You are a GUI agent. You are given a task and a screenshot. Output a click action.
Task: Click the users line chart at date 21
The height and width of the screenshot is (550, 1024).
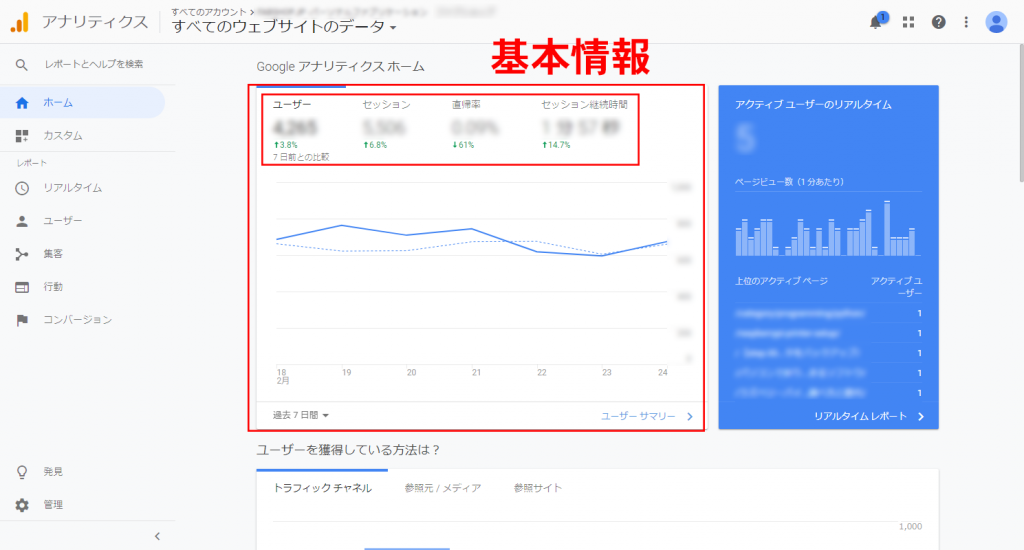(x=472, y=229)
